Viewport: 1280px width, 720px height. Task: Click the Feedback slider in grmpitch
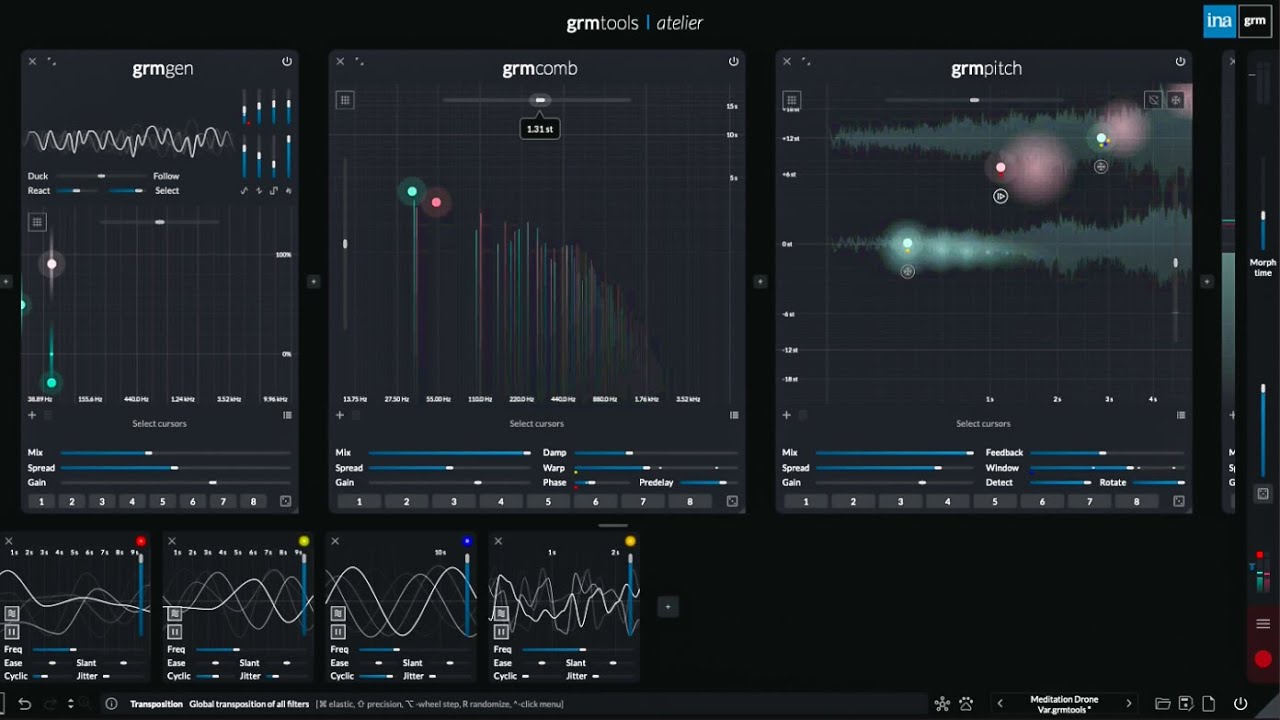[1108, 453]
